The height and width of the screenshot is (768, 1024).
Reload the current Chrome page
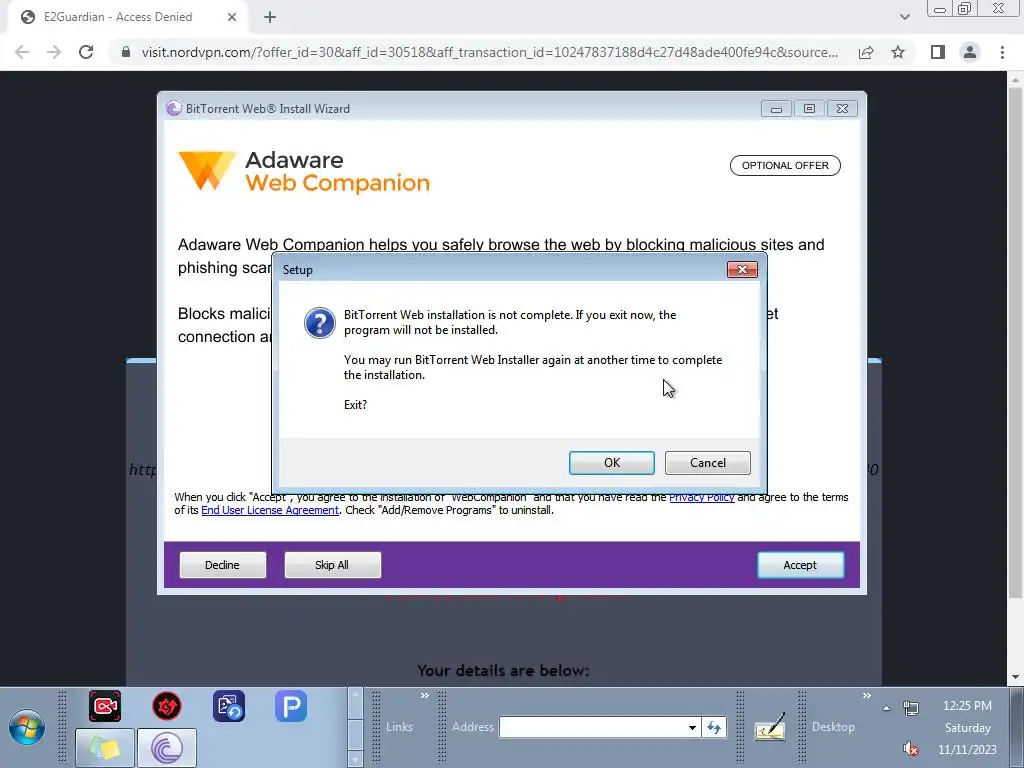click(86, 52)
